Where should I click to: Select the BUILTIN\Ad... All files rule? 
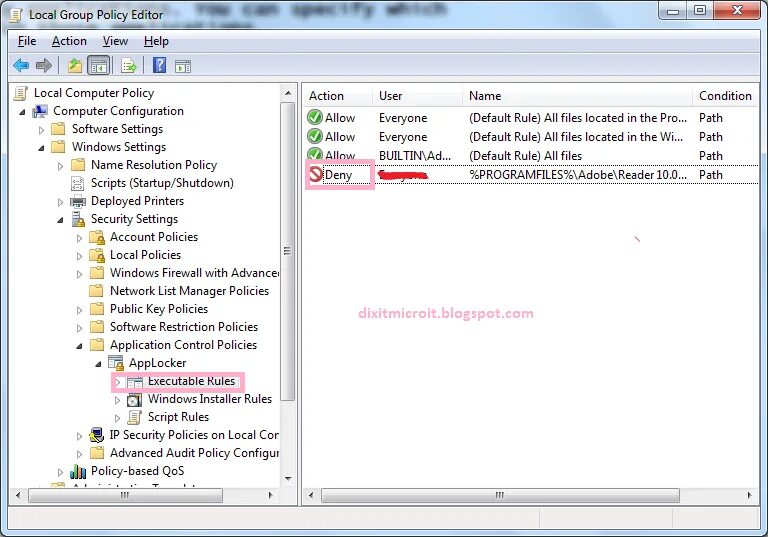coord(531,156)
